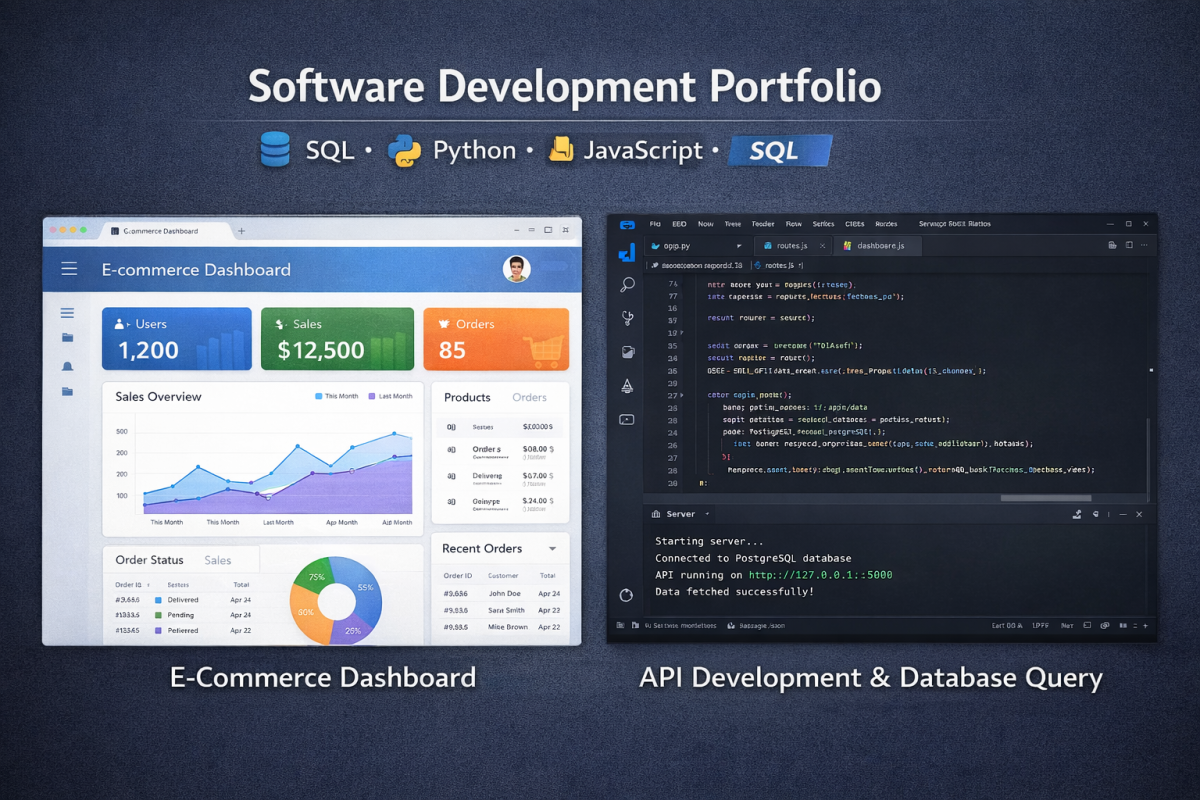The width and height of the screenshot is (1200, 800).
Task: Click the circular sync icon at the sidebar bottom
Action: pos(627,595)
